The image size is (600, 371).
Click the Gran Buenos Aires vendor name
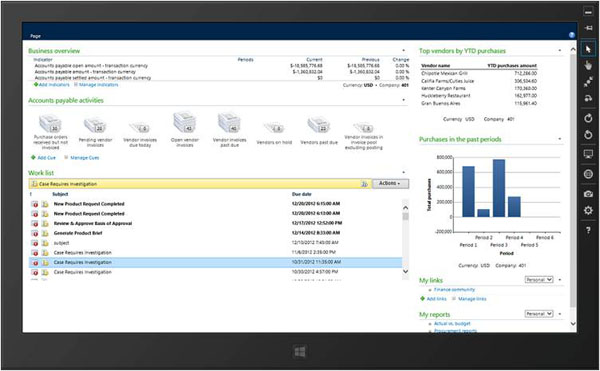pos(440,103)
